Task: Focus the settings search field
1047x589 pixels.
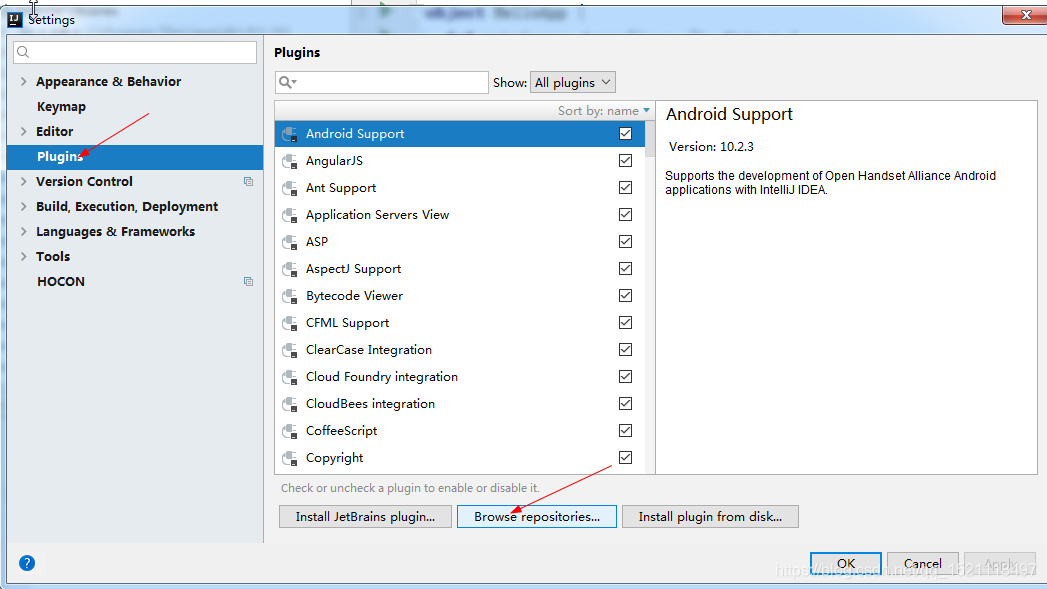Action: [x=135, y=52]
